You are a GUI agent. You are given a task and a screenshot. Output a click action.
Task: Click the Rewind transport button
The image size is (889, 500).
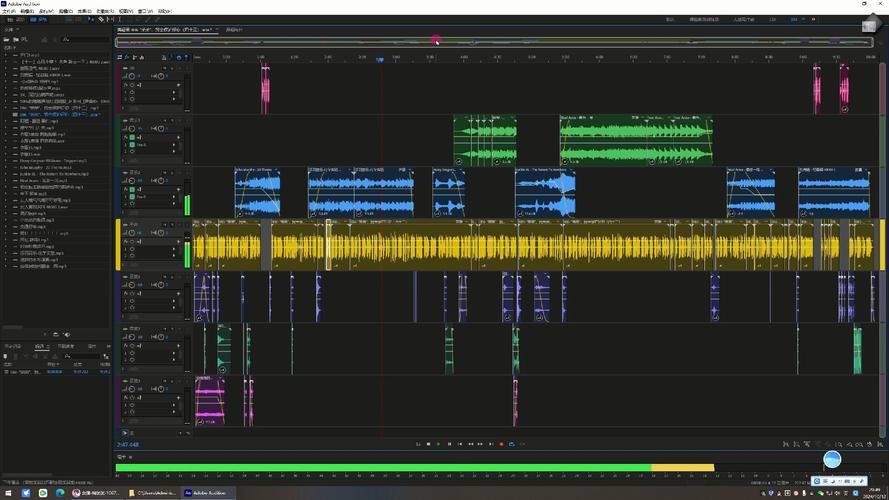tap(470, 444)
